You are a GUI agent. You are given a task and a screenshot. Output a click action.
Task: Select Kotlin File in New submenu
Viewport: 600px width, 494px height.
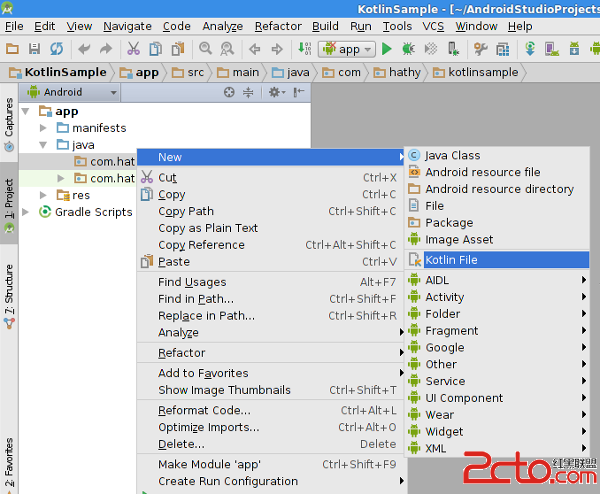(x=497, y=260)
